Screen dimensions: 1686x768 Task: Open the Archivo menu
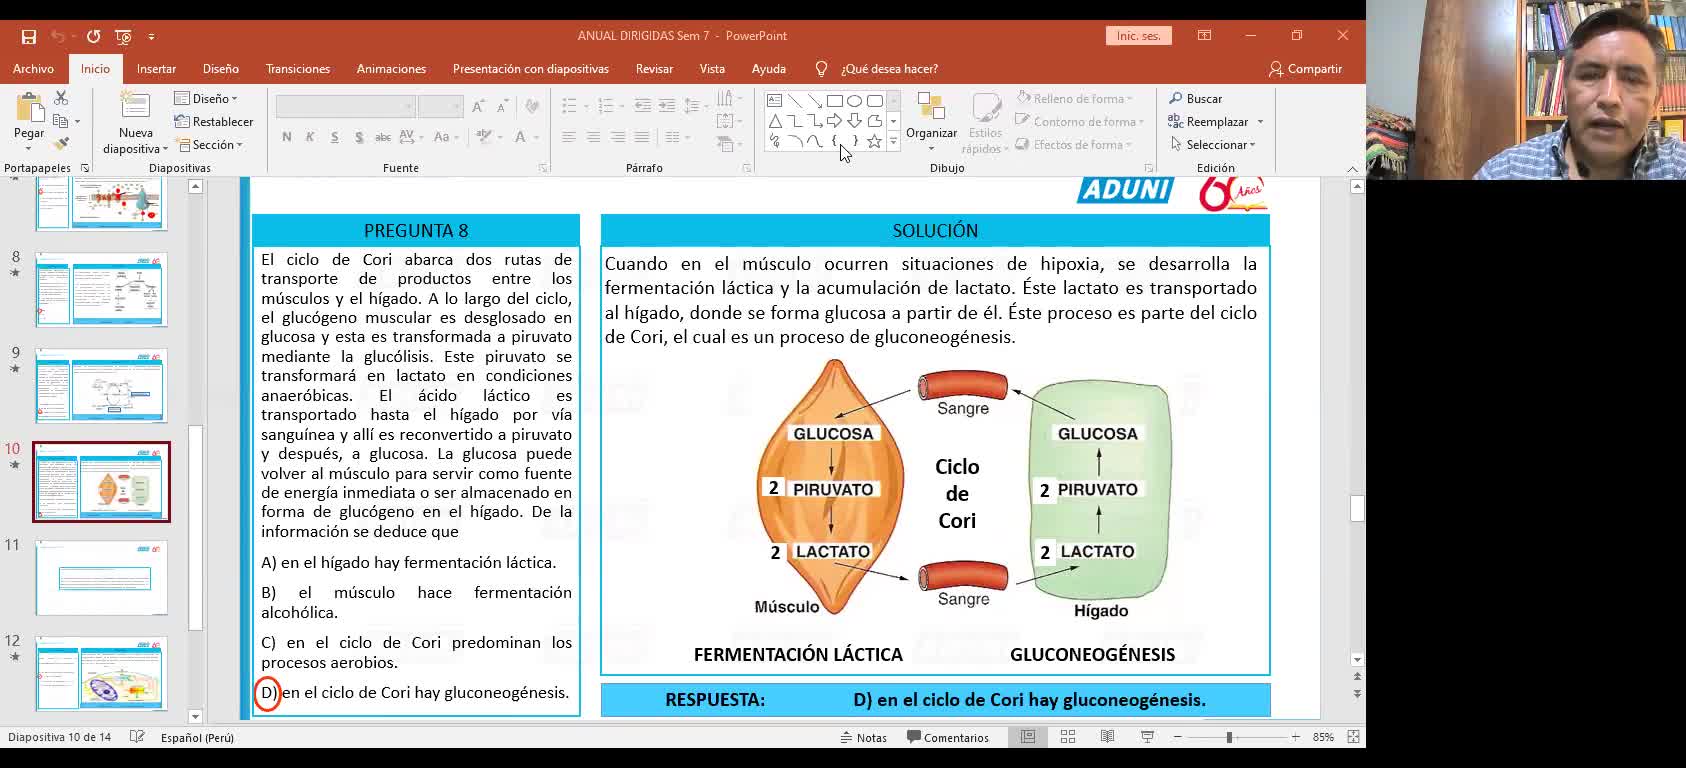click(x=33, y=69)
